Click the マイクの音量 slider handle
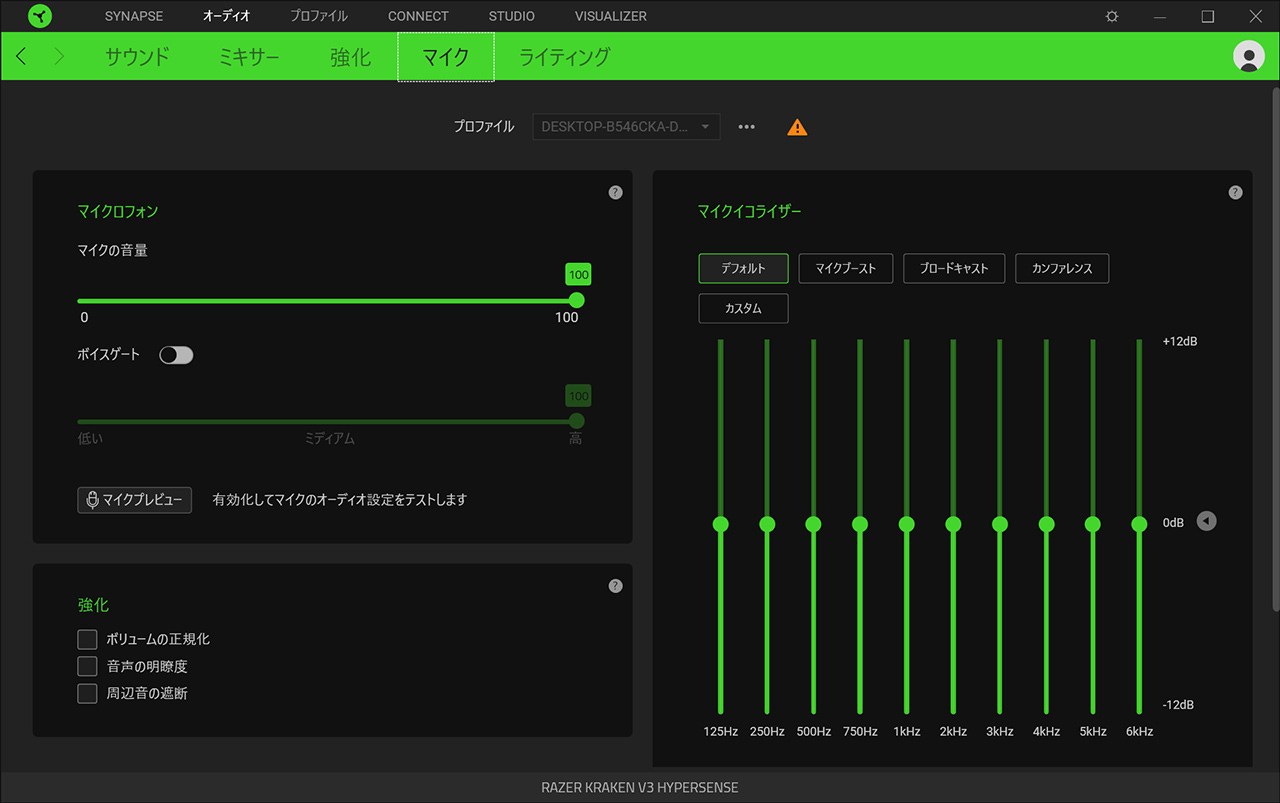This screenshot has height=803, width=1280. click(x=576, y=300)
